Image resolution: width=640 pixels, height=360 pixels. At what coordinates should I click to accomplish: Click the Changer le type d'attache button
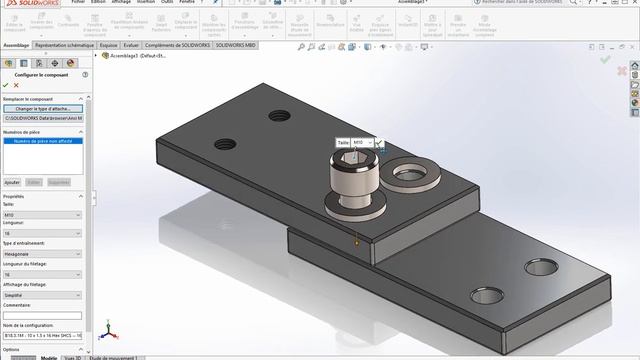(43, 109)
